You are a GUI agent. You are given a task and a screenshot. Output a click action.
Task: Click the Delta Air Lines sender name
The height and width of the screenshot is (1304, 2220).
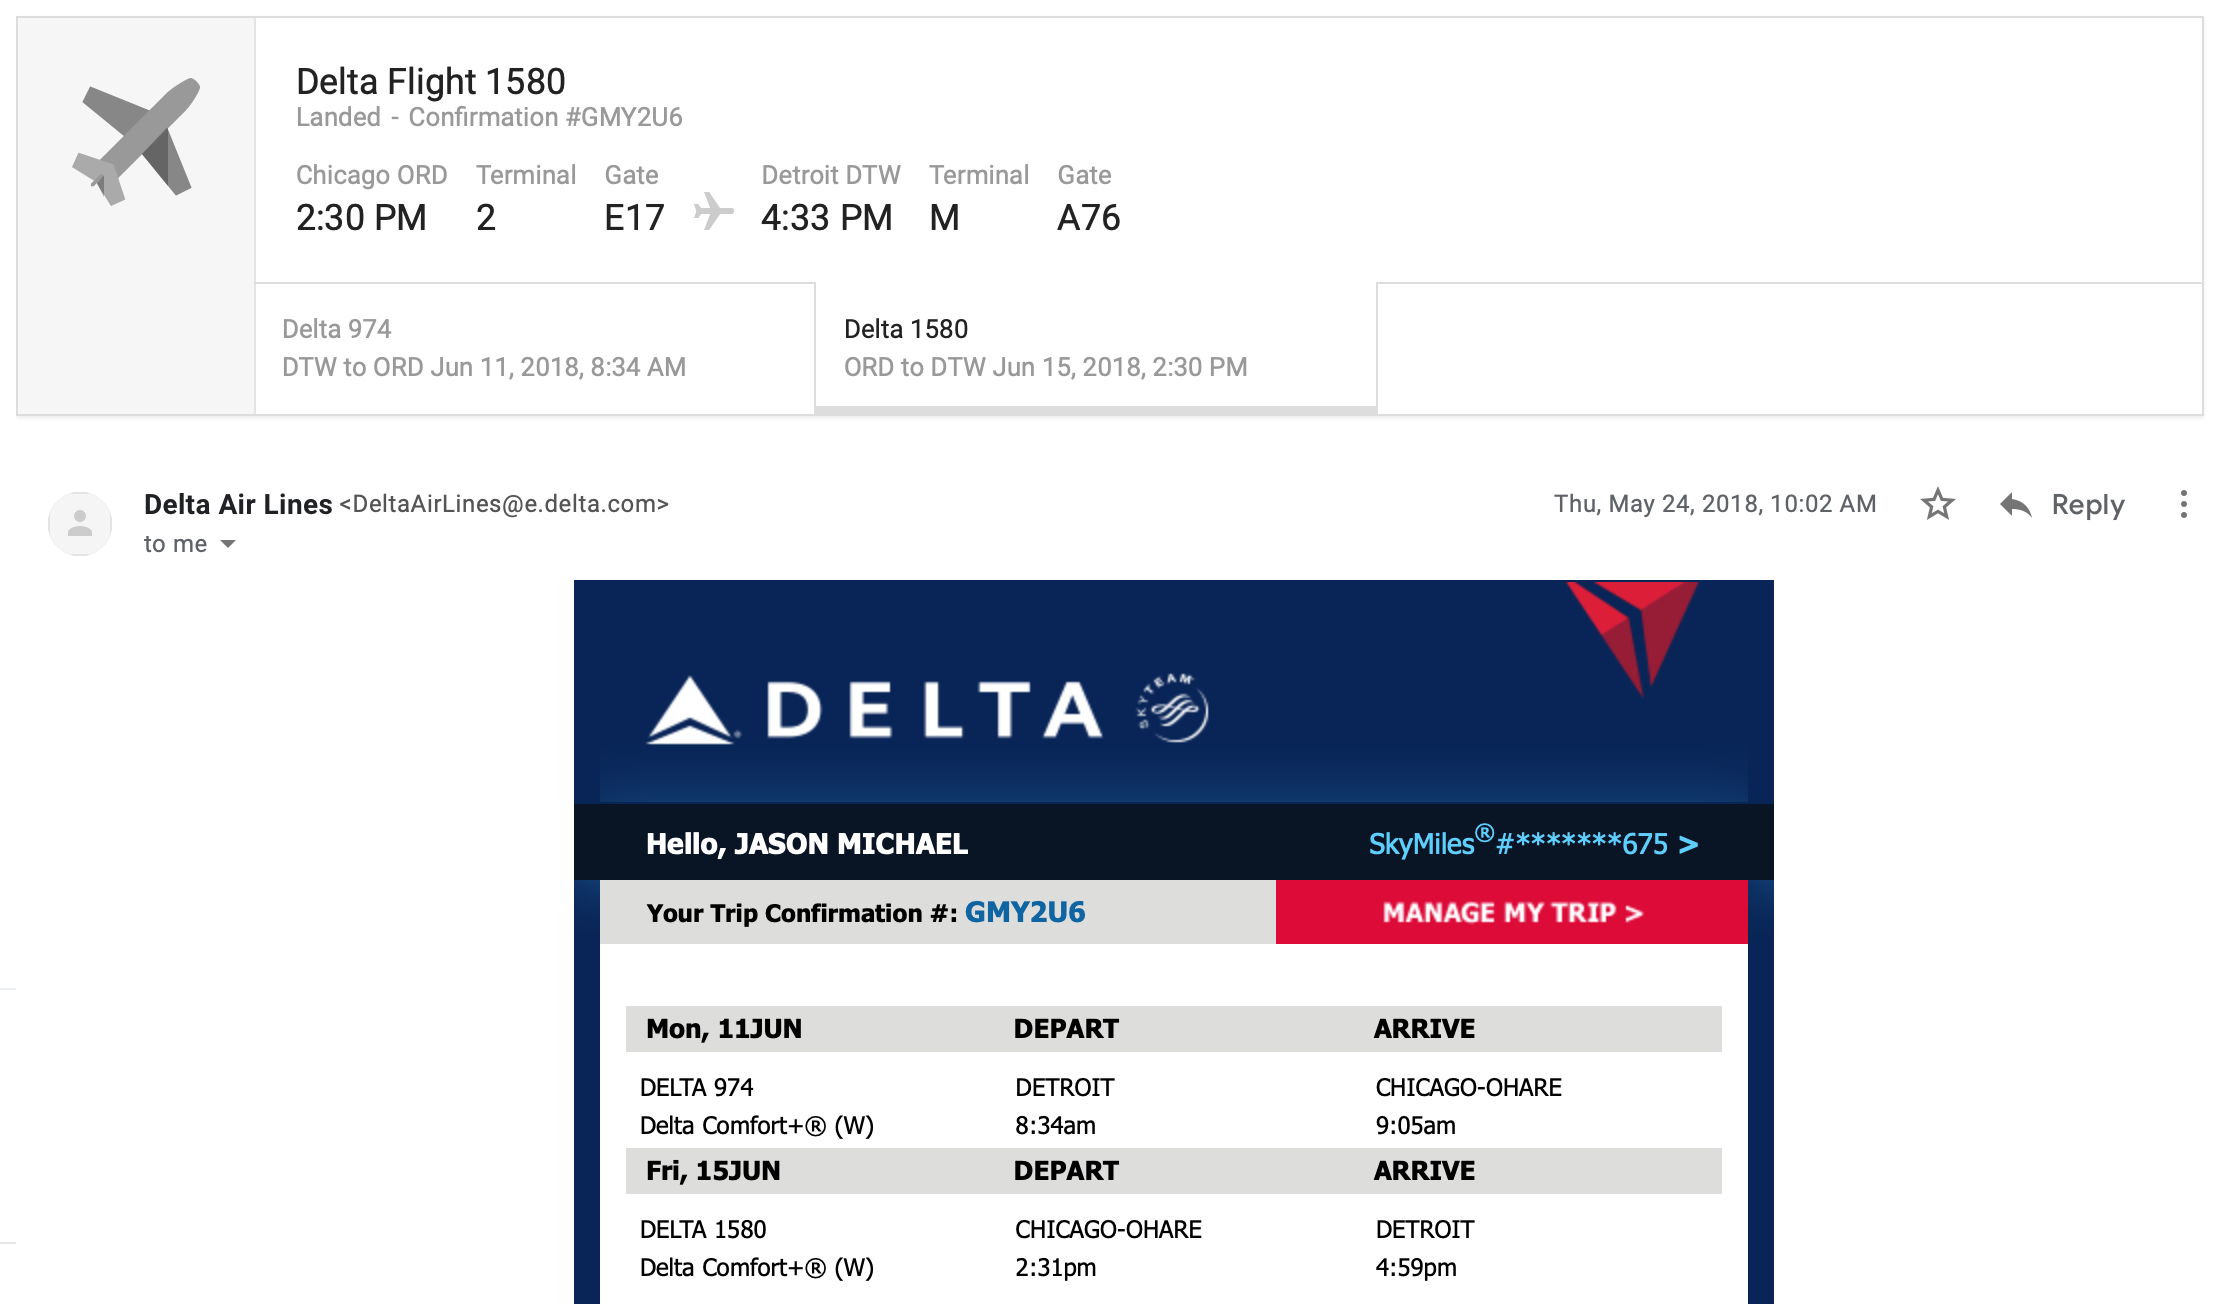(238, 504)
